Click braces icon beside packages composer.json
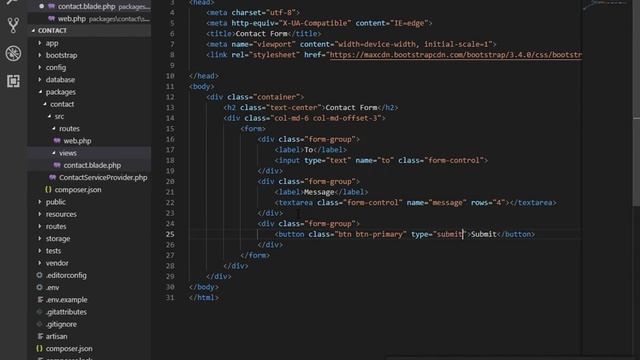Screen dimensions: 640x360 [48, 189]
